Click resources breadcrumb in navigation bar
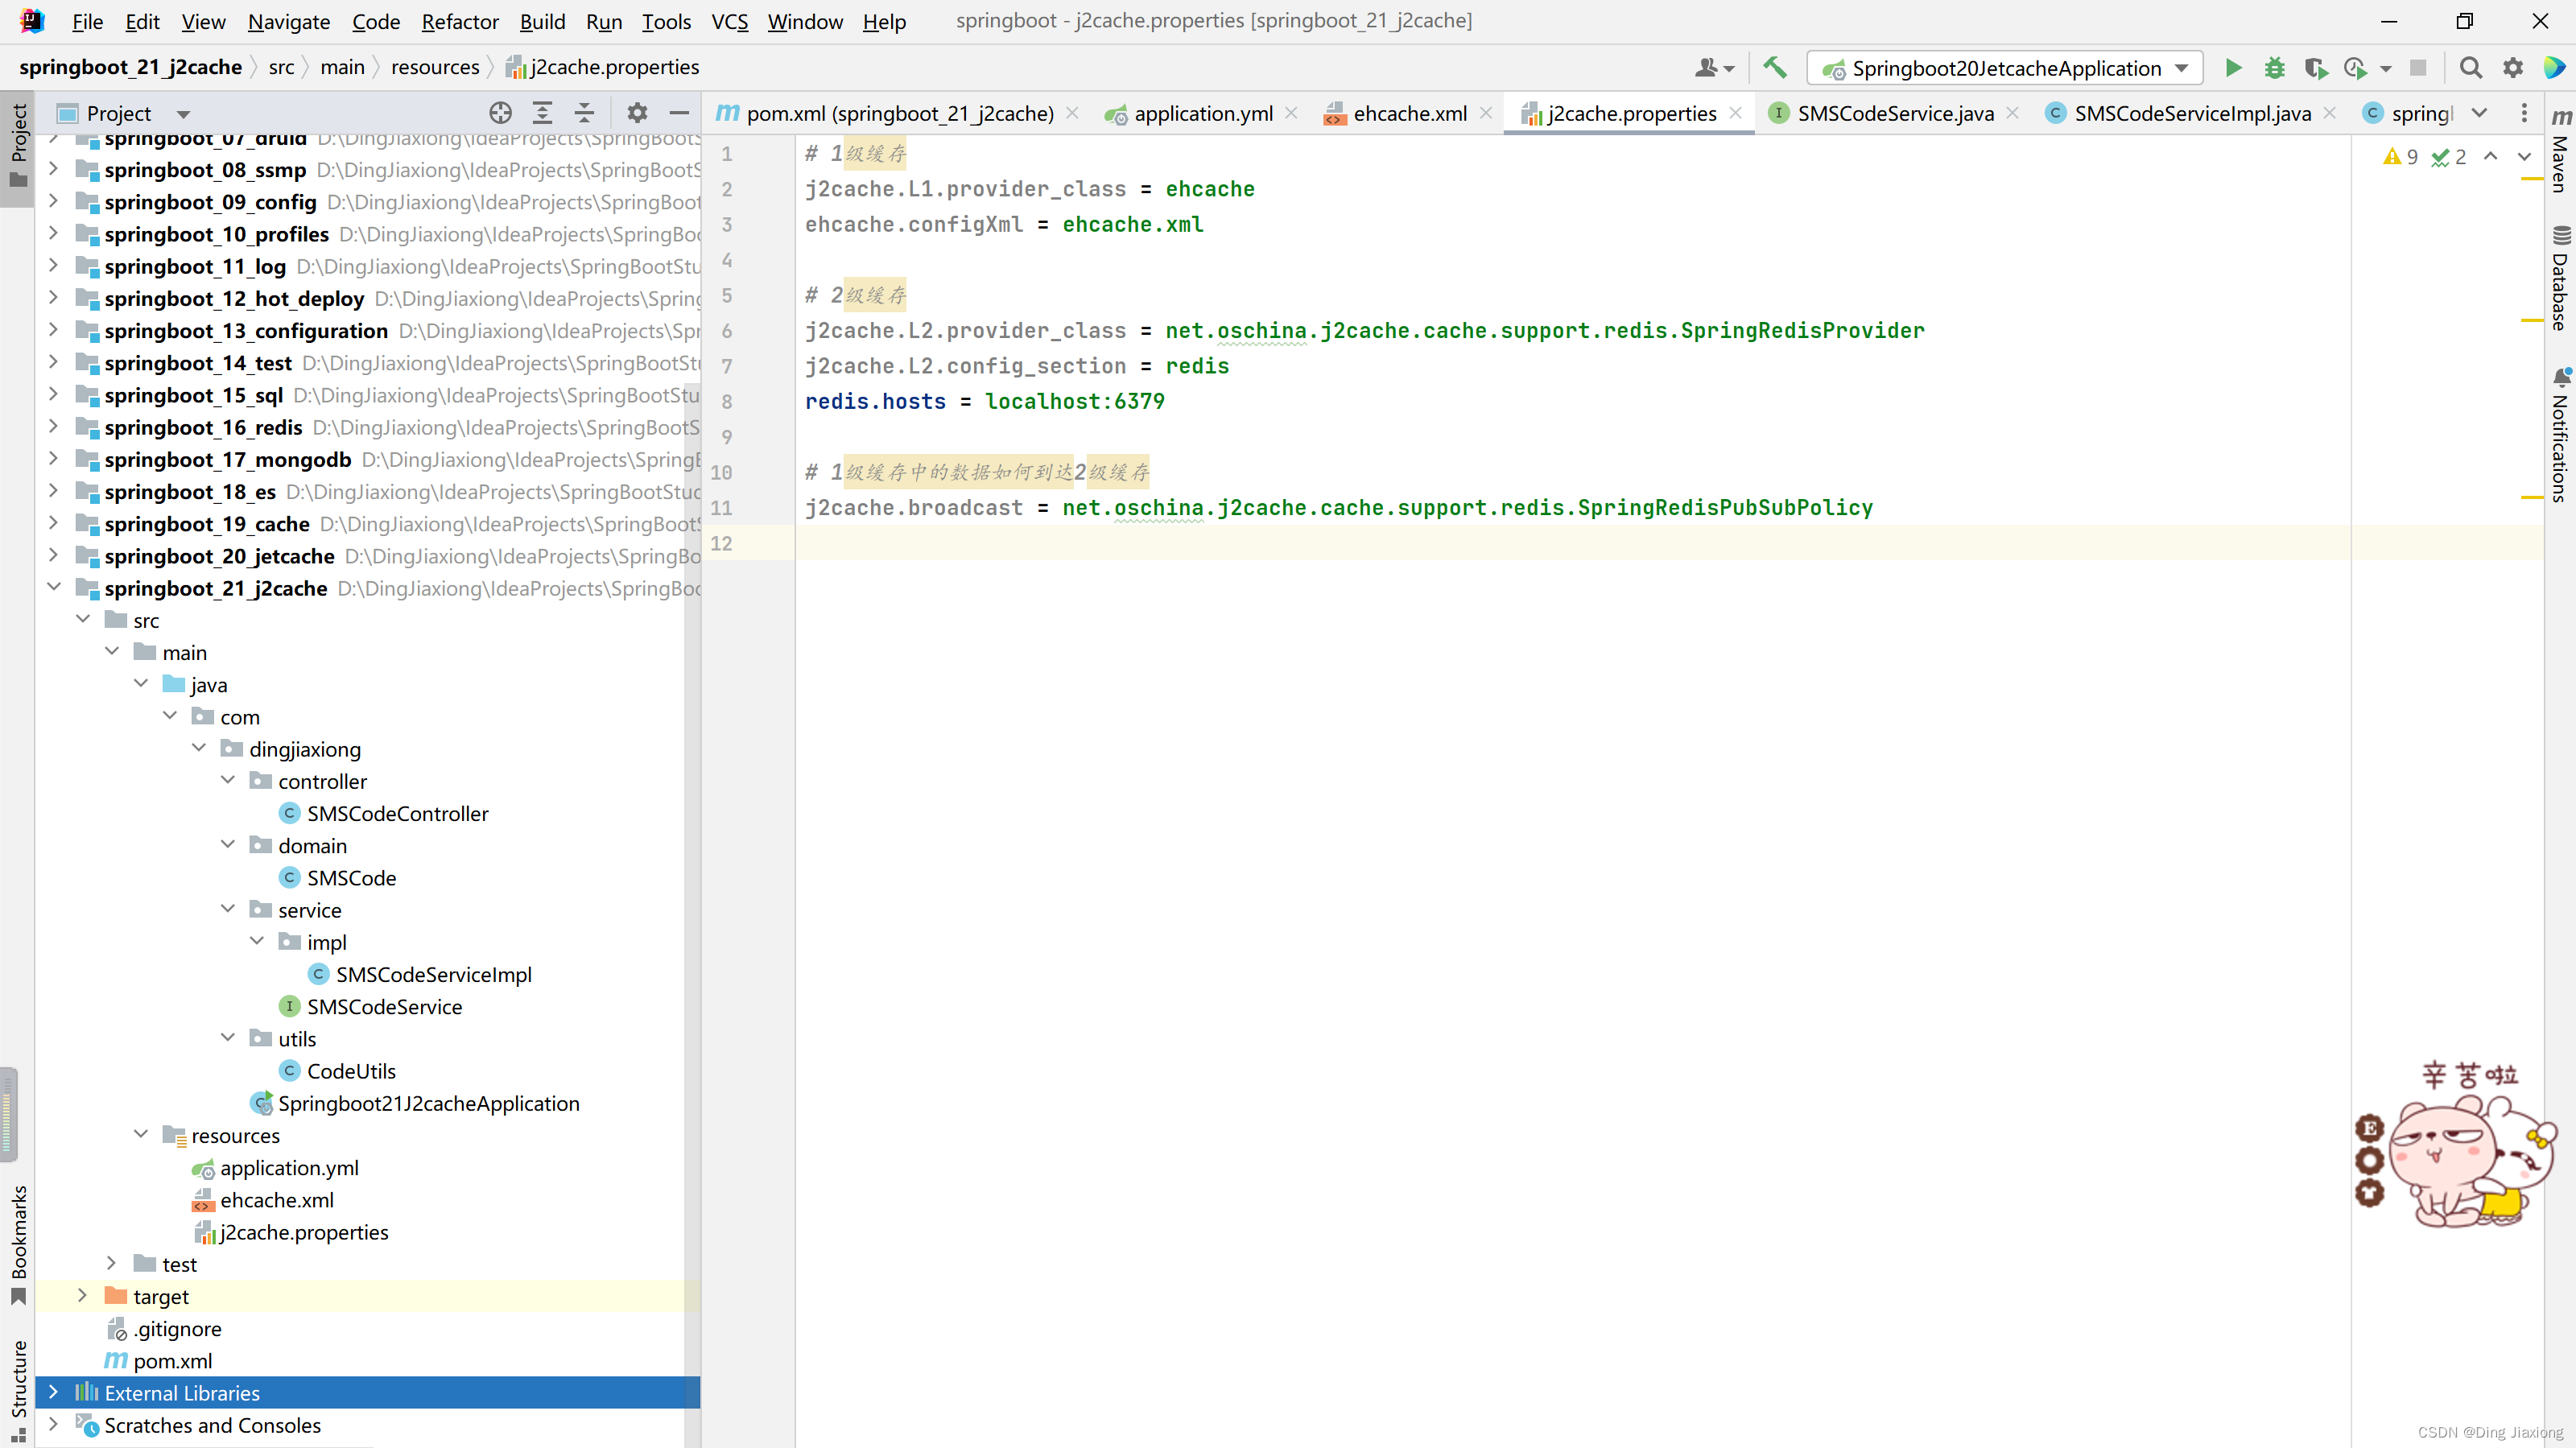2576x1448 pixels. [x=435, y=67]
